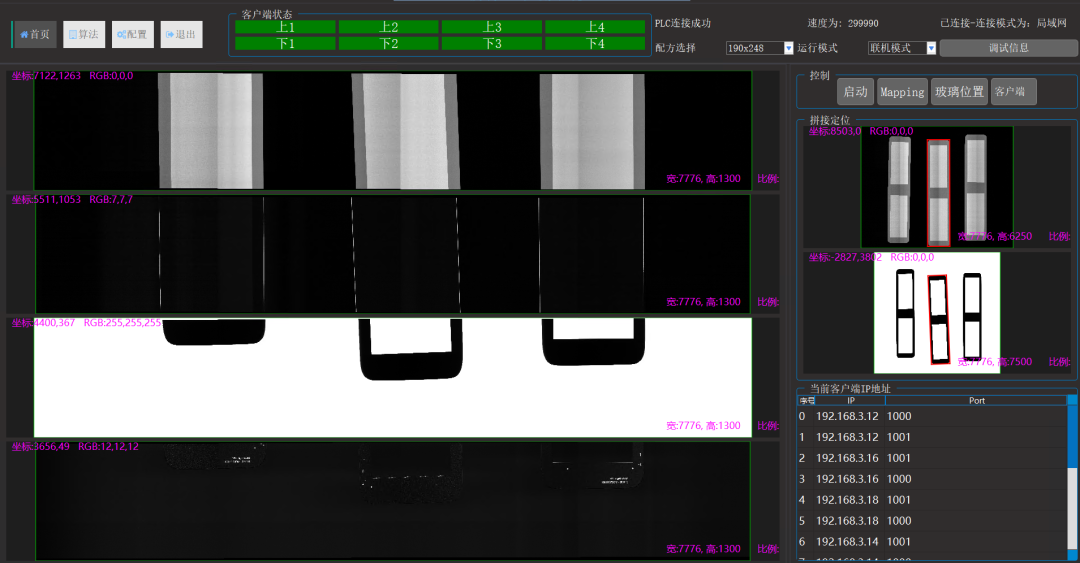Click the 序号 index column header

point(807,400)
